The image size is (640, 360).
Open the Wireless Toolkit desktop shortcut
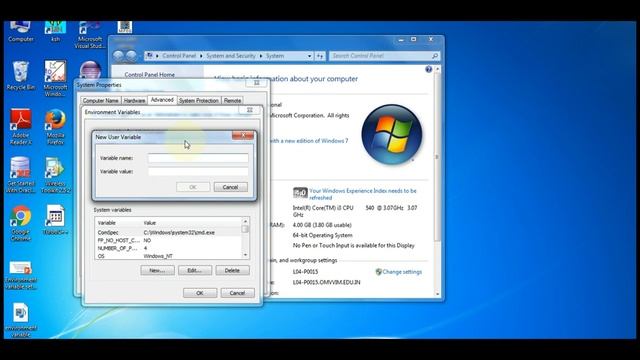(x=56, y=175)
